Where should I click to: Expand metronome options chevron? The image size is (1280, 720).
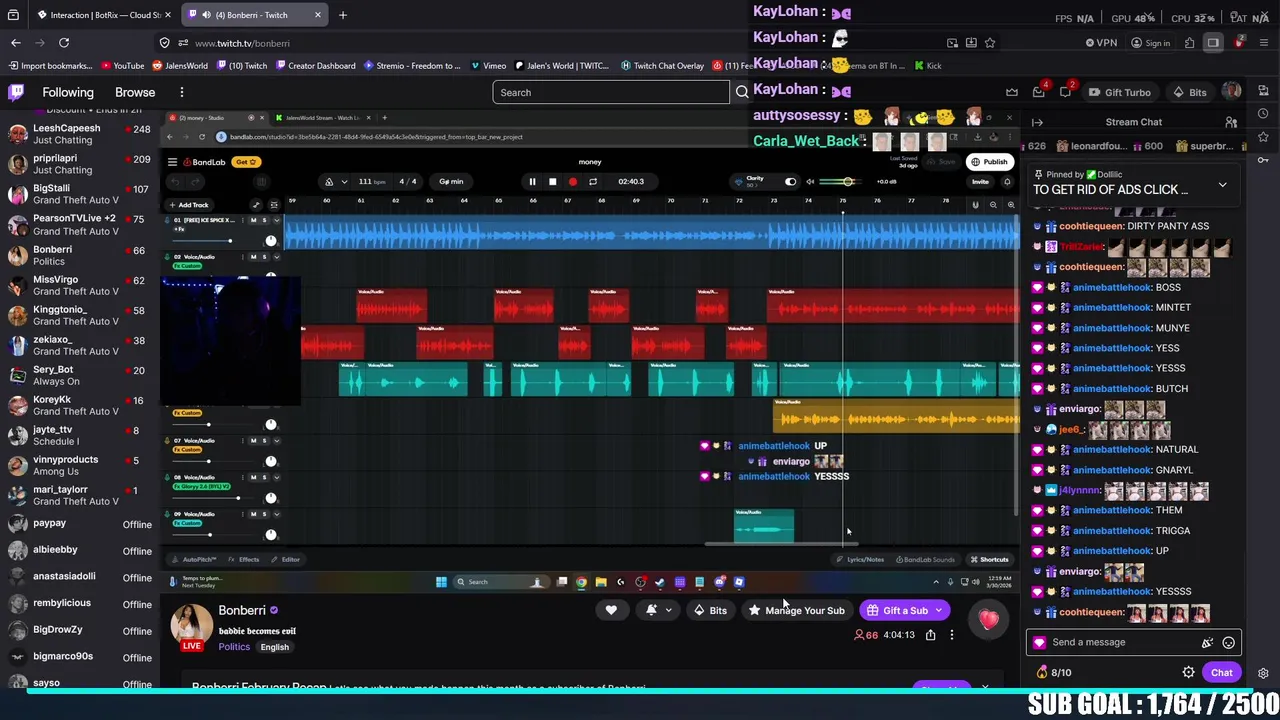(x=344, y=181)
